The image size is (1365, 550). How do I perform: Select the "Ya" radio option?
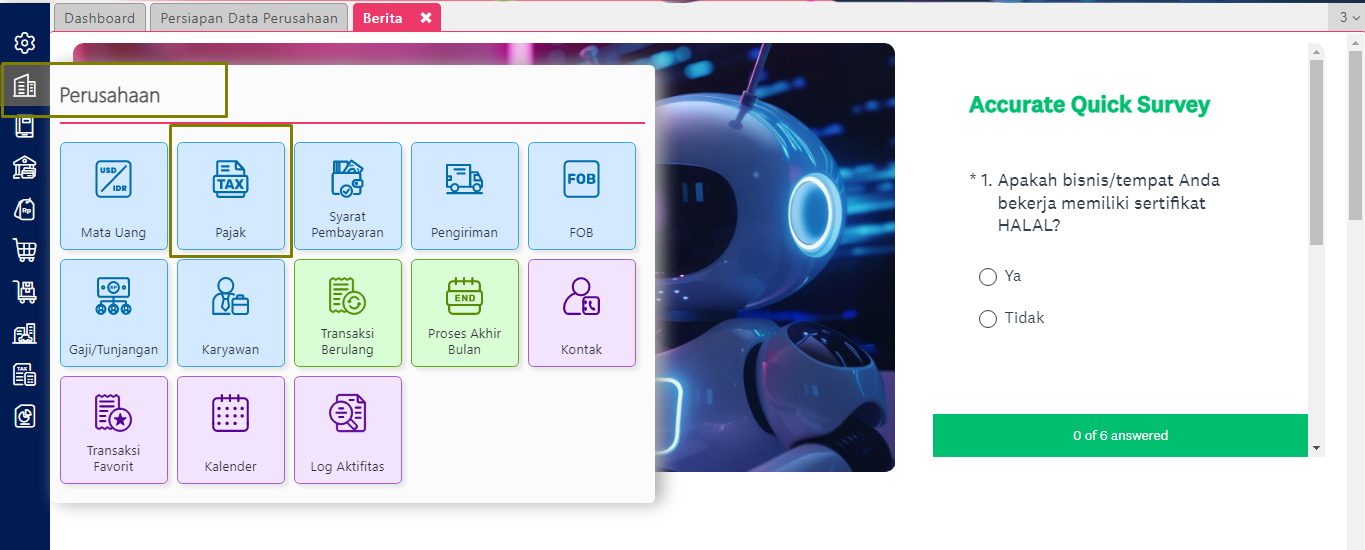coord(988,277)
